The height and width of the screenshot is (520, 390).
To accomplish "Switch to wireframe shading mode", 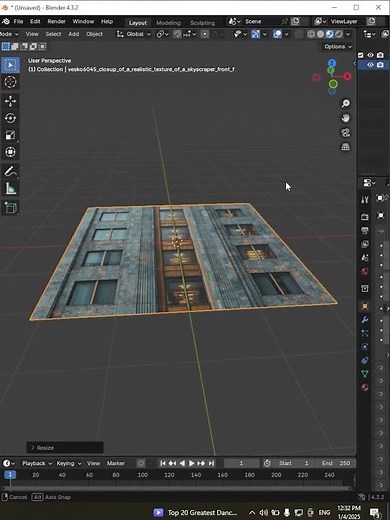I will [x=311, y=34].
